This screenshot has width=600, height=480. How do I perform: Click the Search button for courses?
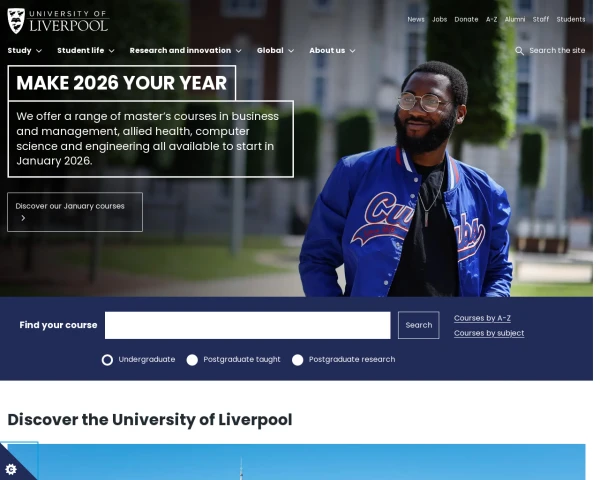click(x=419, y=325)
